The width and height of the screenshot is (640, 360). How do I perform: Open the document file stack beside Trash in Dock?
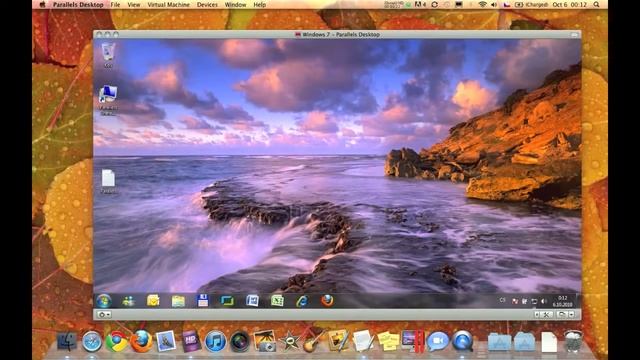coord(549,342)
